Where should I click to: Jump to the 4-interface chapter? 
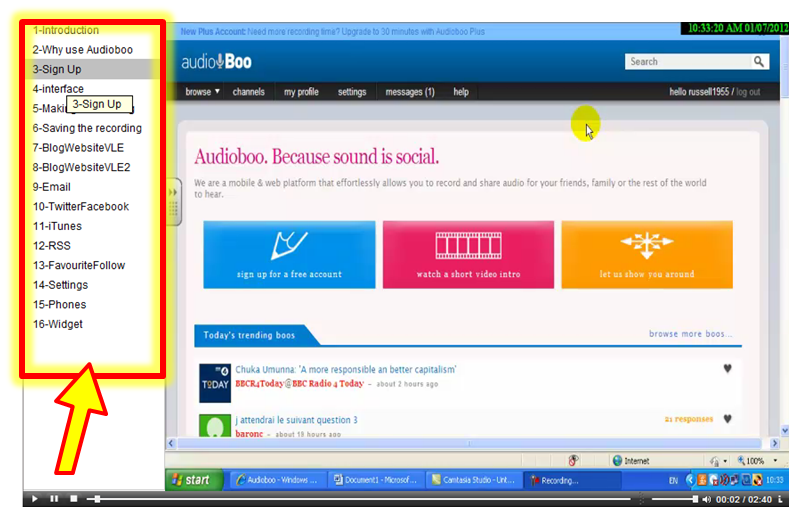coord(58,89)
